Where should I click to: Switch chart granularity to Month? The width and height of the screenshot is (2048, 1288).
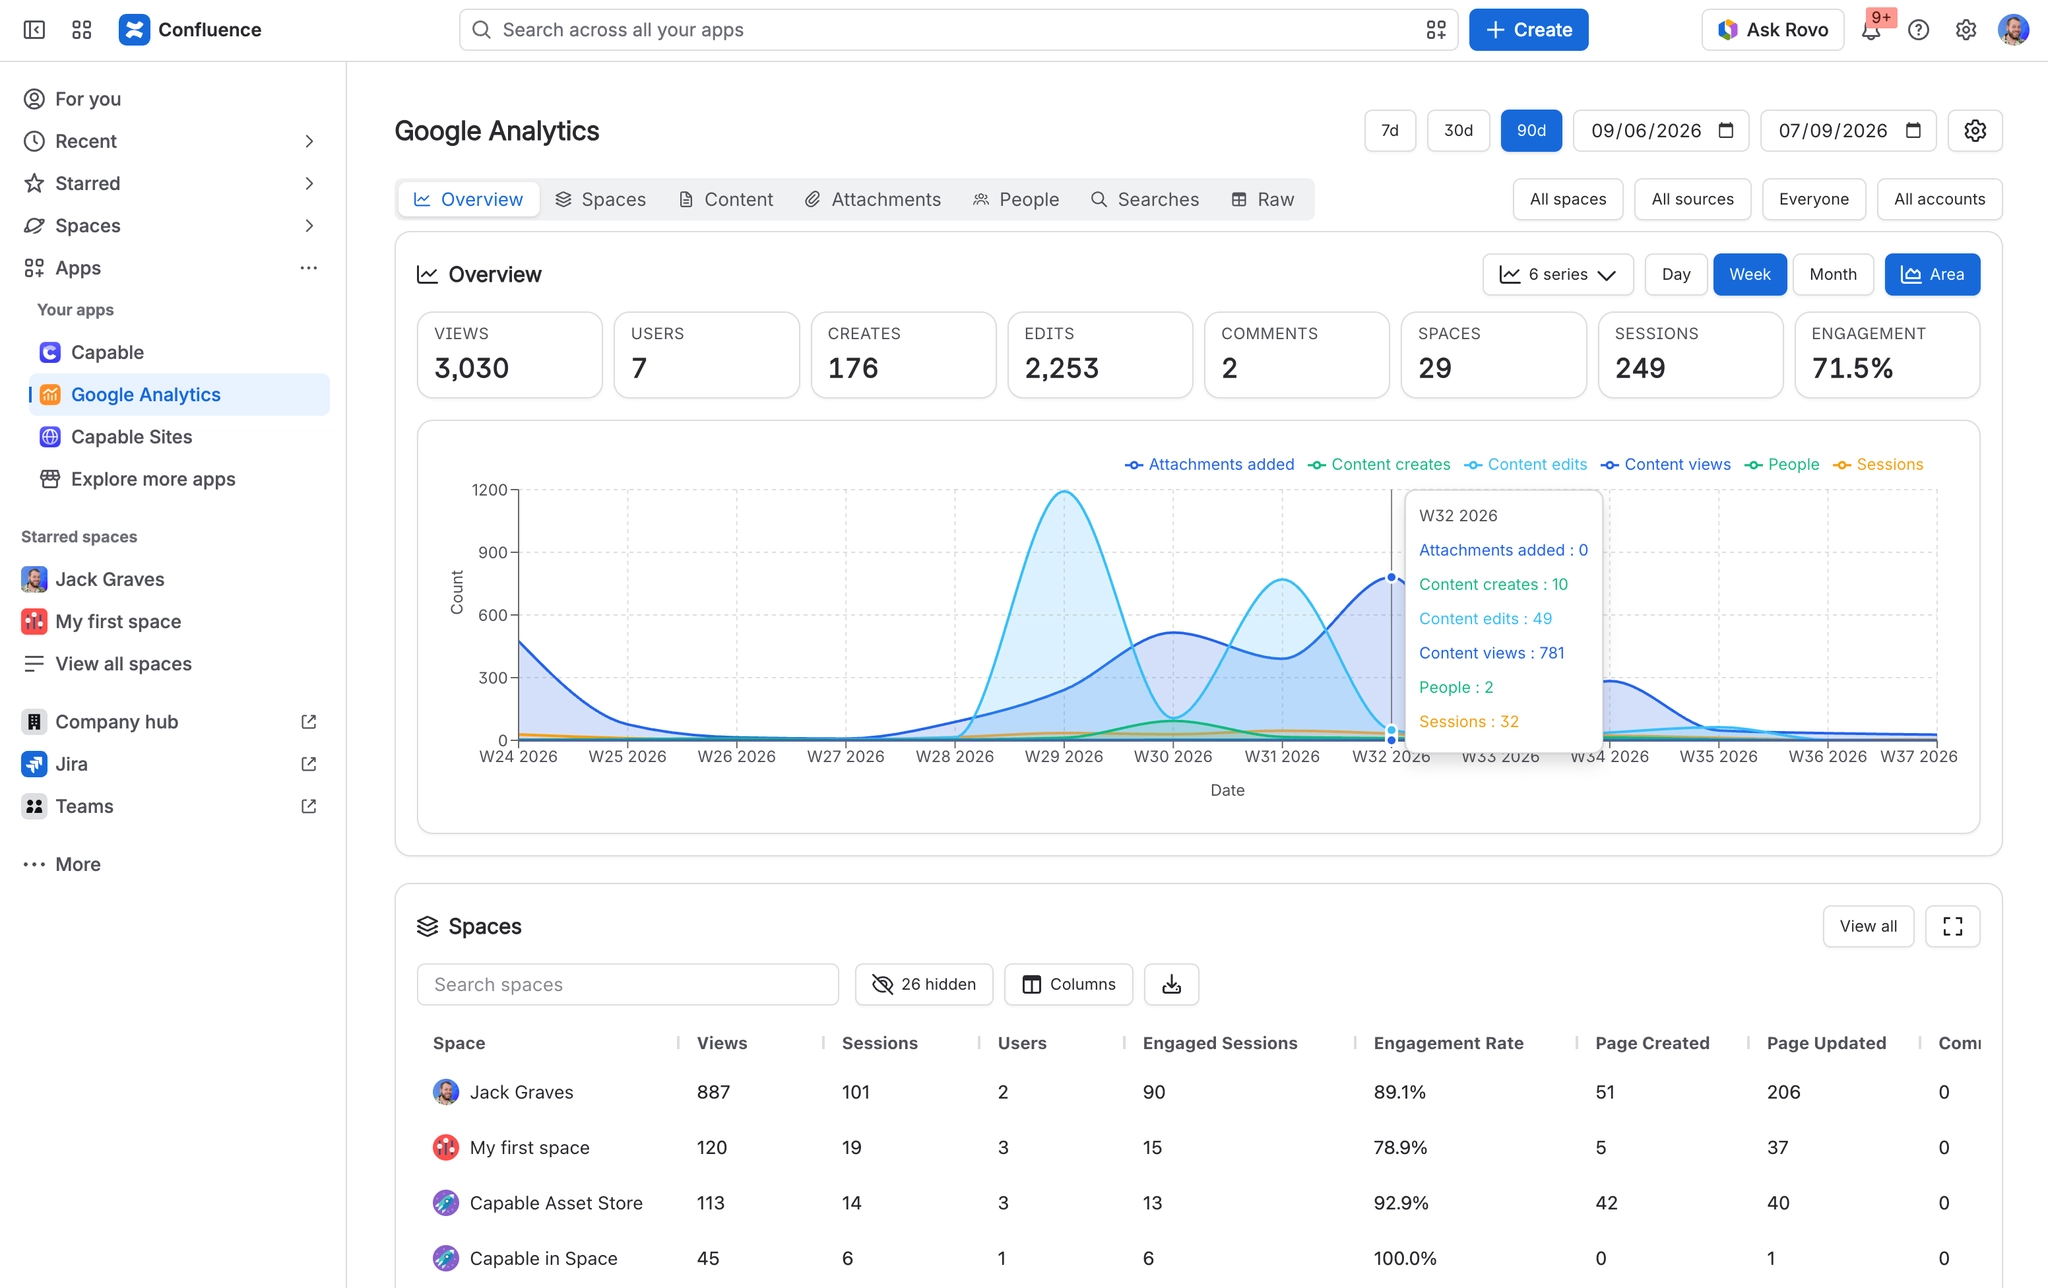coord(1833,275)
